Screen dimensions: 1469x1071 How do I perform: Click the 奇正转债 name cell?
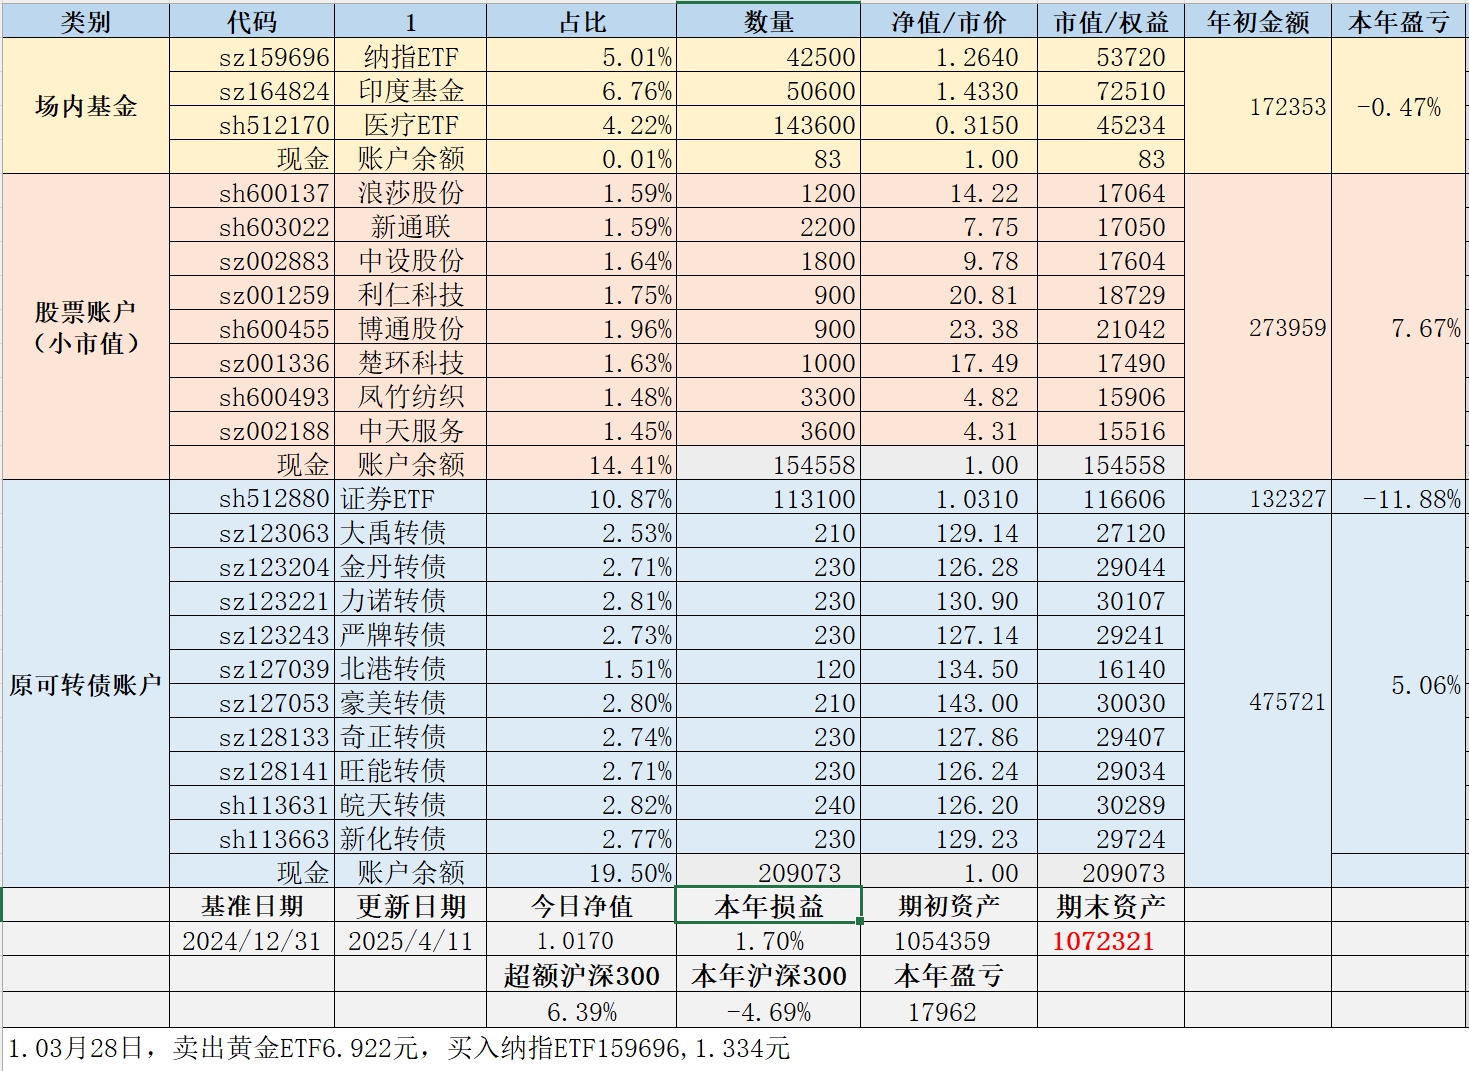click(x=411, y=736)
